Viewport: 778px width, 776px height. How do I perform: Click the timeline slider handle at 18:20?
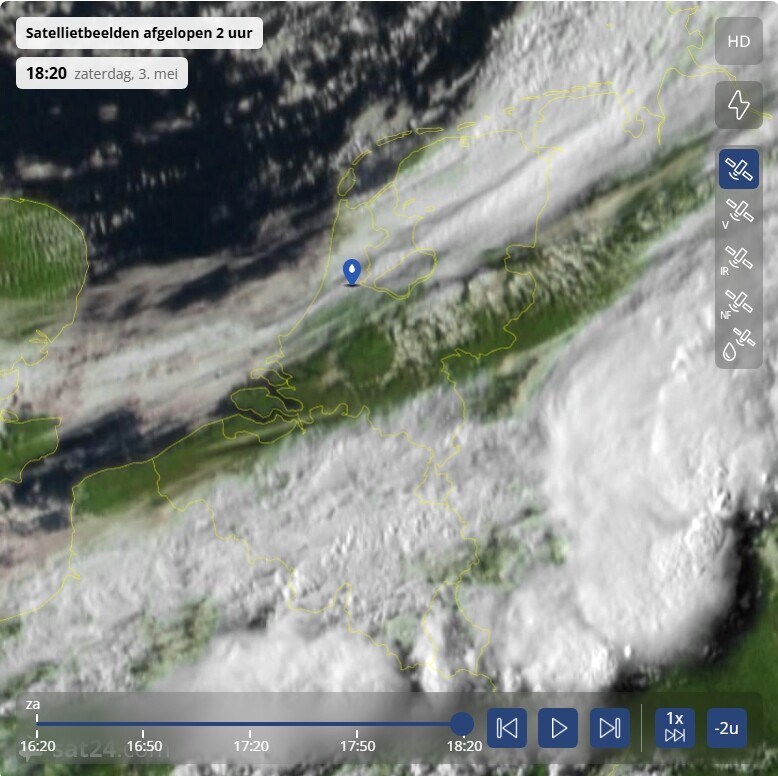pyautogui.click(x=462, y=724)
